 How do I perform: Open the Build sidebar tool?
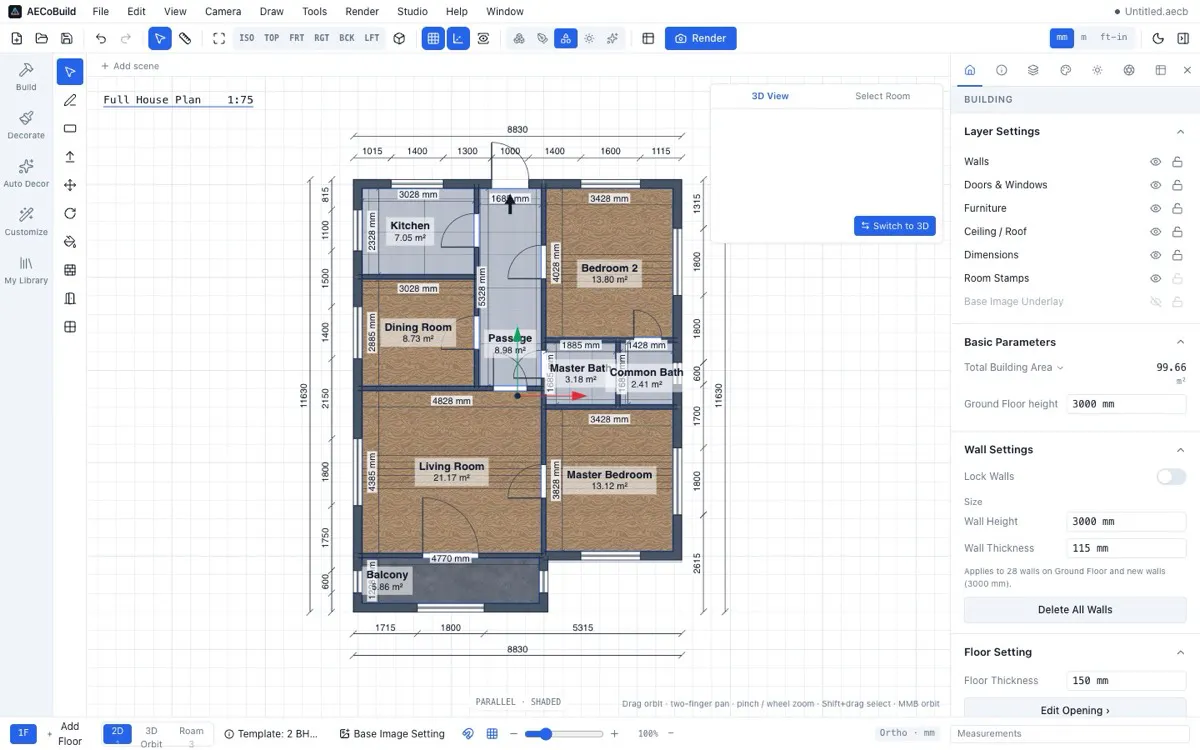click(26, 76)
